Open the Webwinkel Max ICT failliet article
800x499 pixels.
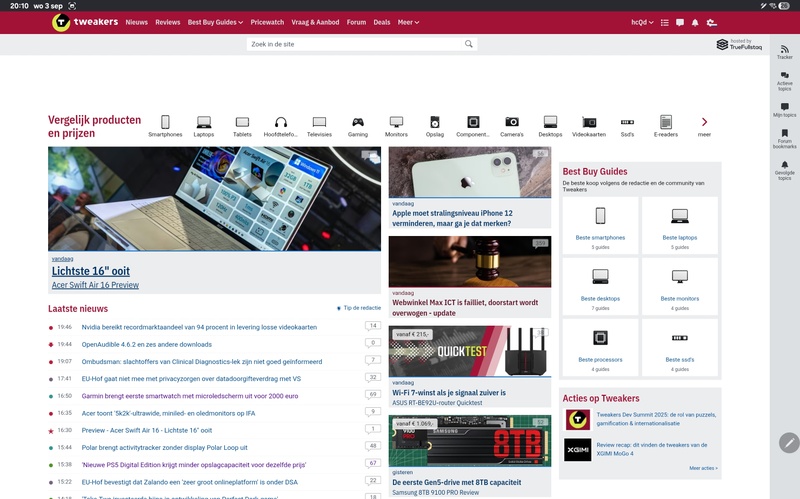465,308
